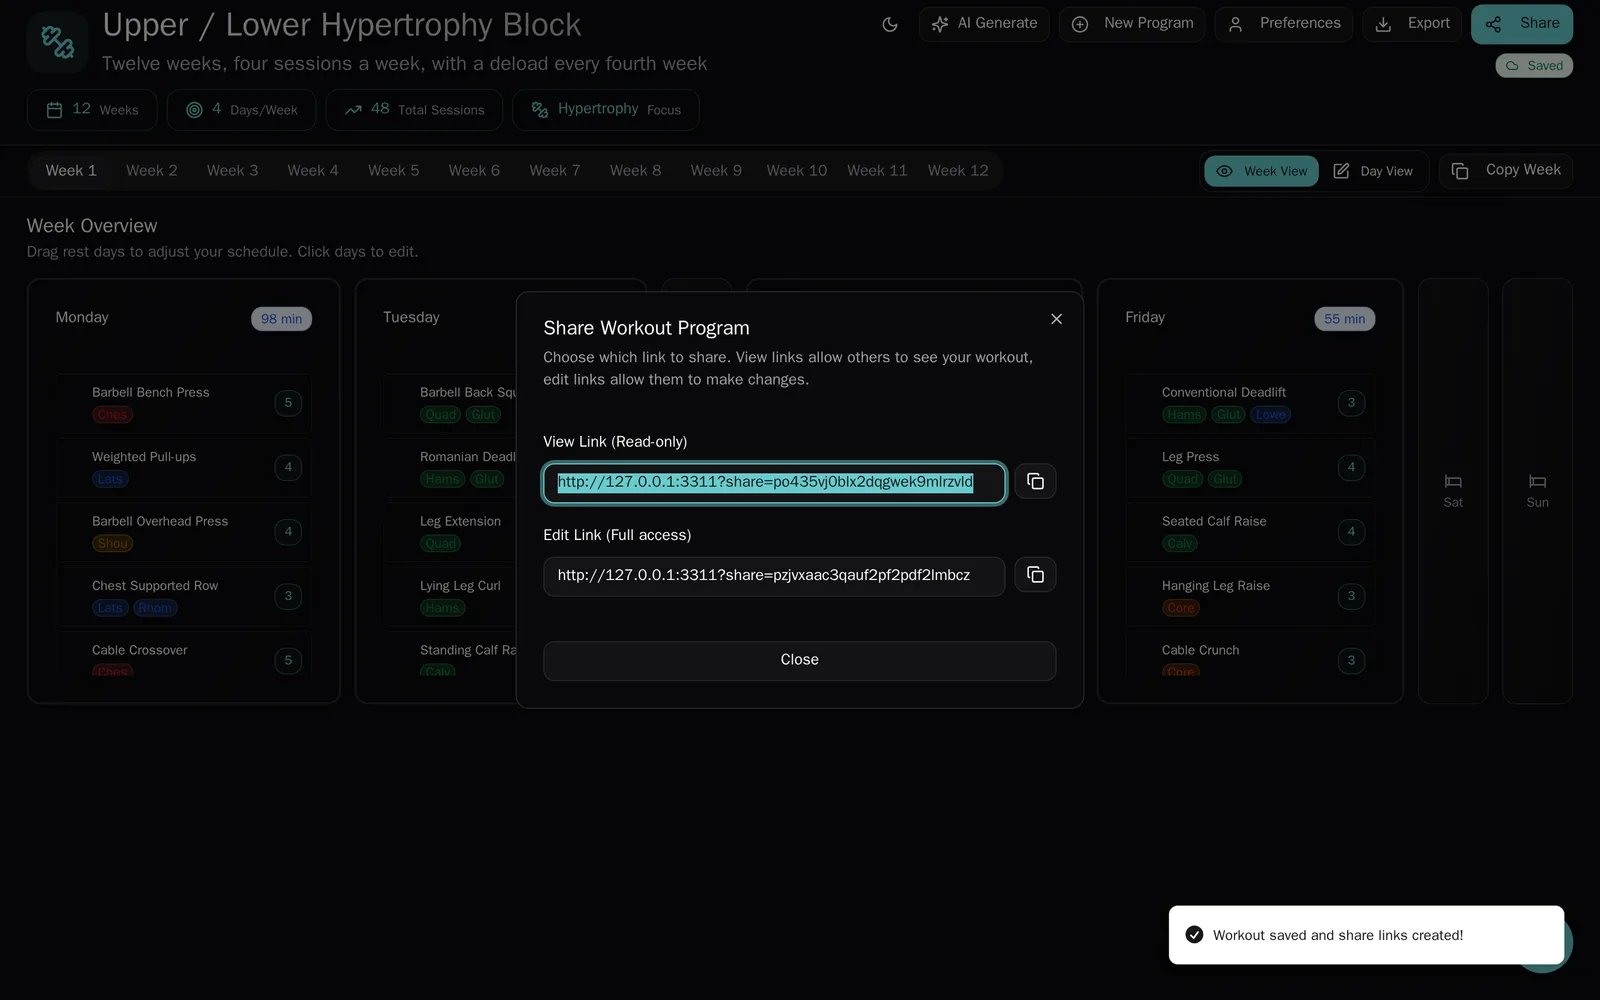This screenshot has width=1600, height=1000.
Task: Copy Week using the Copy Week button
Action: pos(1505,171)
